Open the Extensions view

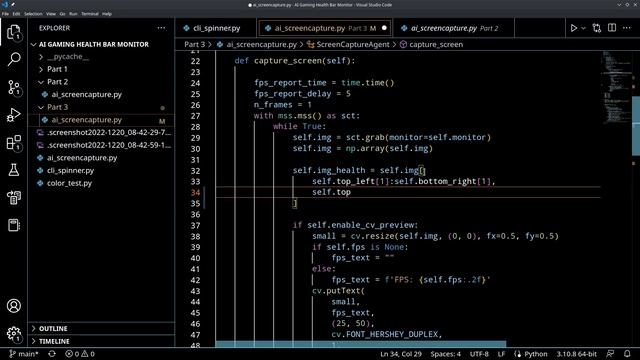tap(13, 143)
